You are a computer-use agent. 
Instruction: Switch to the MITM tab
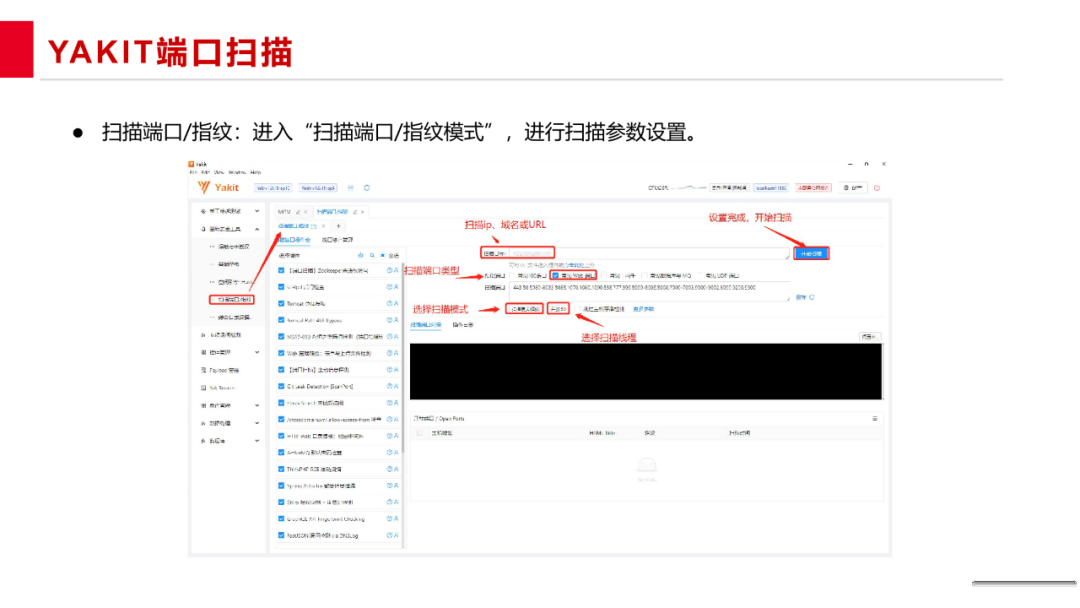tap(284, 212)
